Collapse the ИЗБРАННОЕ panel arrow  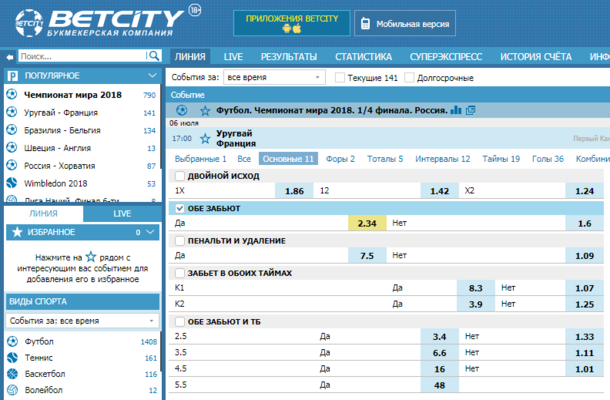coord(152,232)
